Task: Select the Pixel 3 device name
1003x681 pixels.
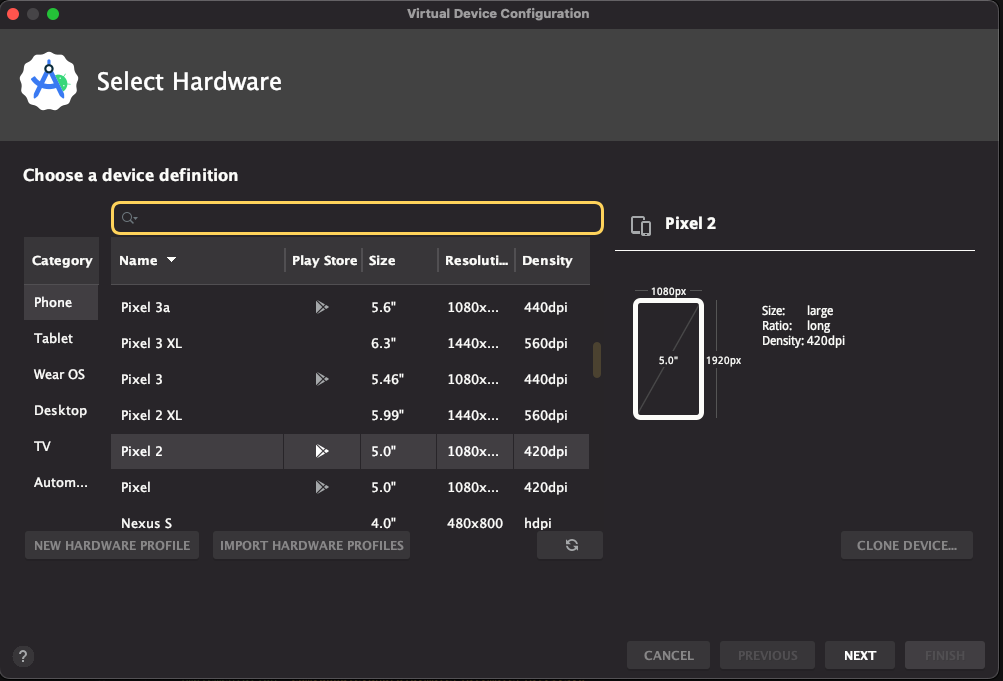Action: coord(141,379)
